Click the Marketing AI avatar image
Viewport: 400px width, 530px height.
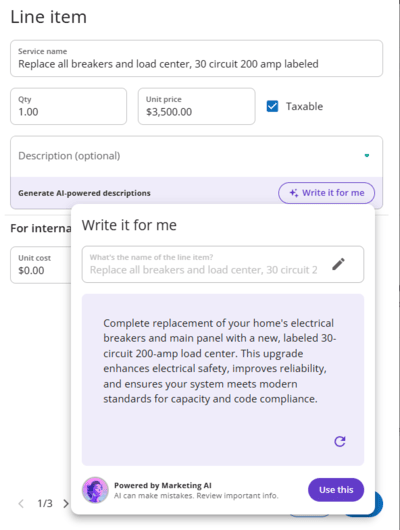click(95, 490)
